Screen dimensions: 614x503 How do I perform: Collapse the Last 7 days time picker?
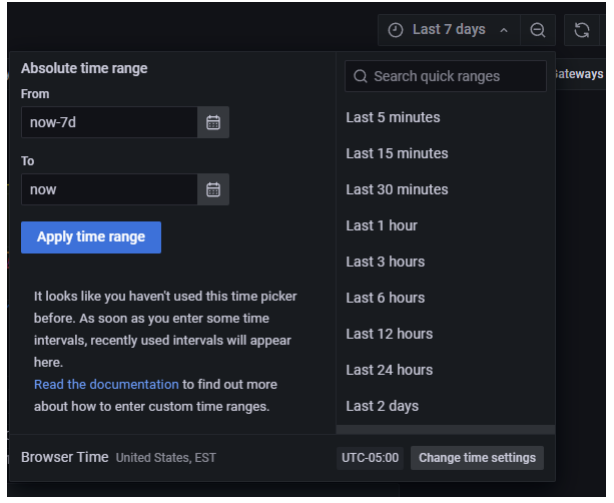tap(503, 30)
